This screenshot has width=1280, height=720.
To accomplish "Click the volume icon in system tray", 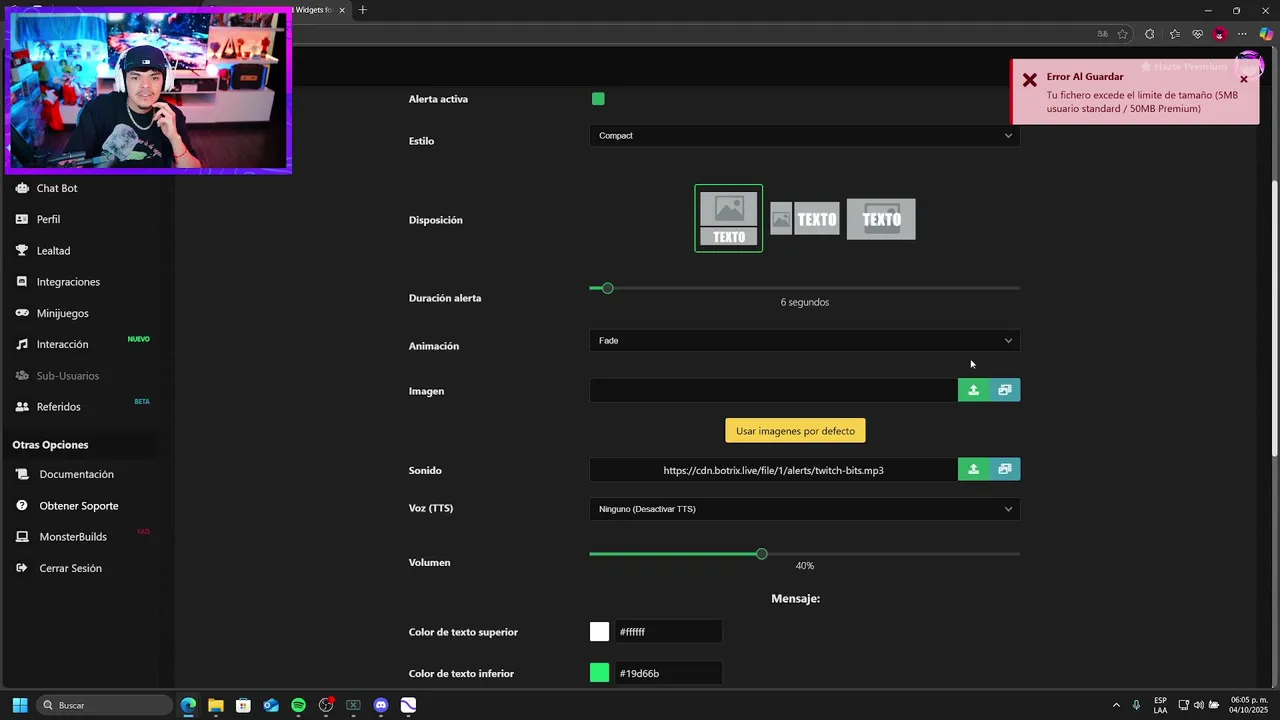I will [x=1198, y=705].
